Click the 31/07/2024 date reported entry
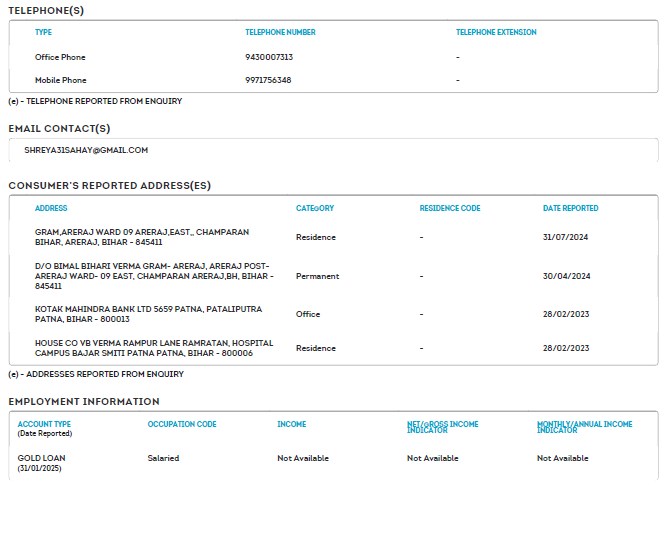The image size is (672, 545). (566, 237)
